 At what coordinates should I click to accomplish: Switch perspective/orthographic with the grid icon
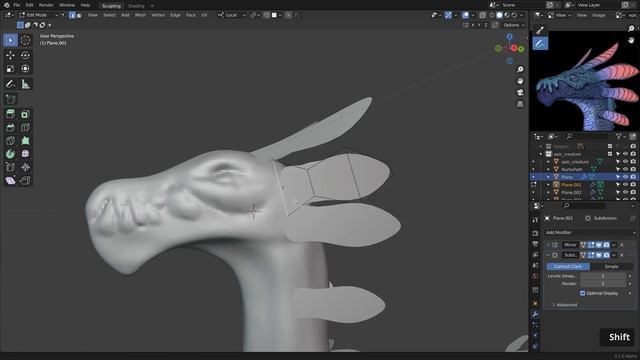[520, 104]
